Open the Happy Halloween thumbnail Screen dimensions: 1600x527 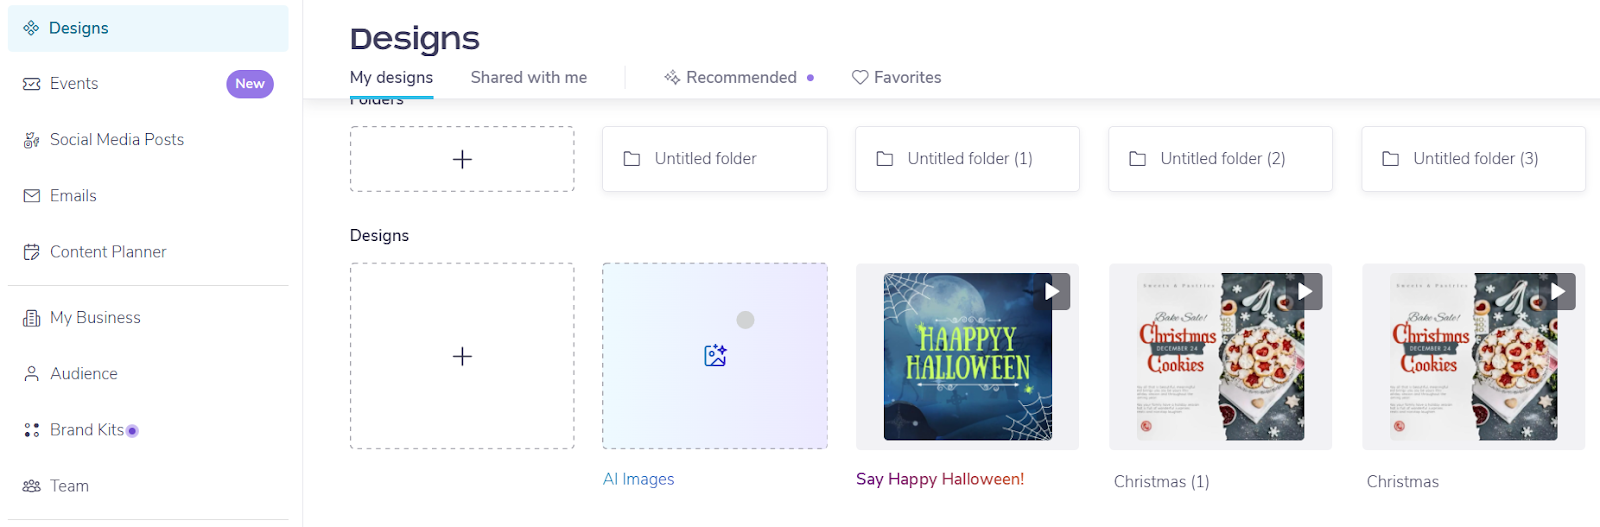coord(967,357)
